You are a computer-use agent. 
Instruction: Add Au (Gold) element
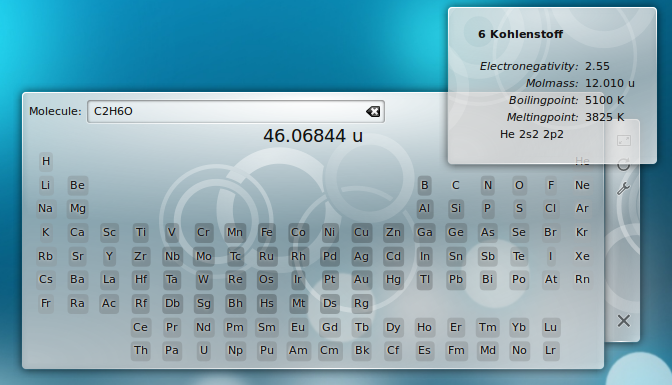361,280
